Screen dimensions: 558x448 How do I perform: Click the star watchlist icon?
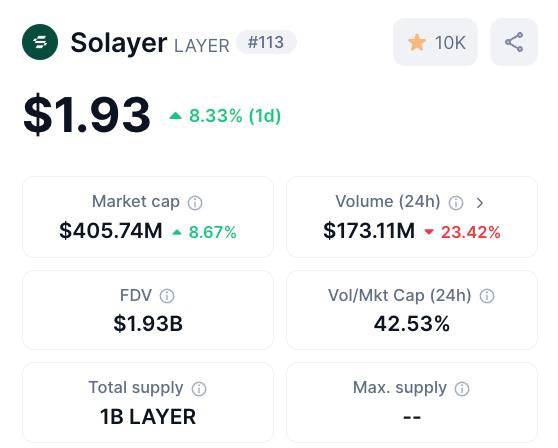click(x=417, y=42)
